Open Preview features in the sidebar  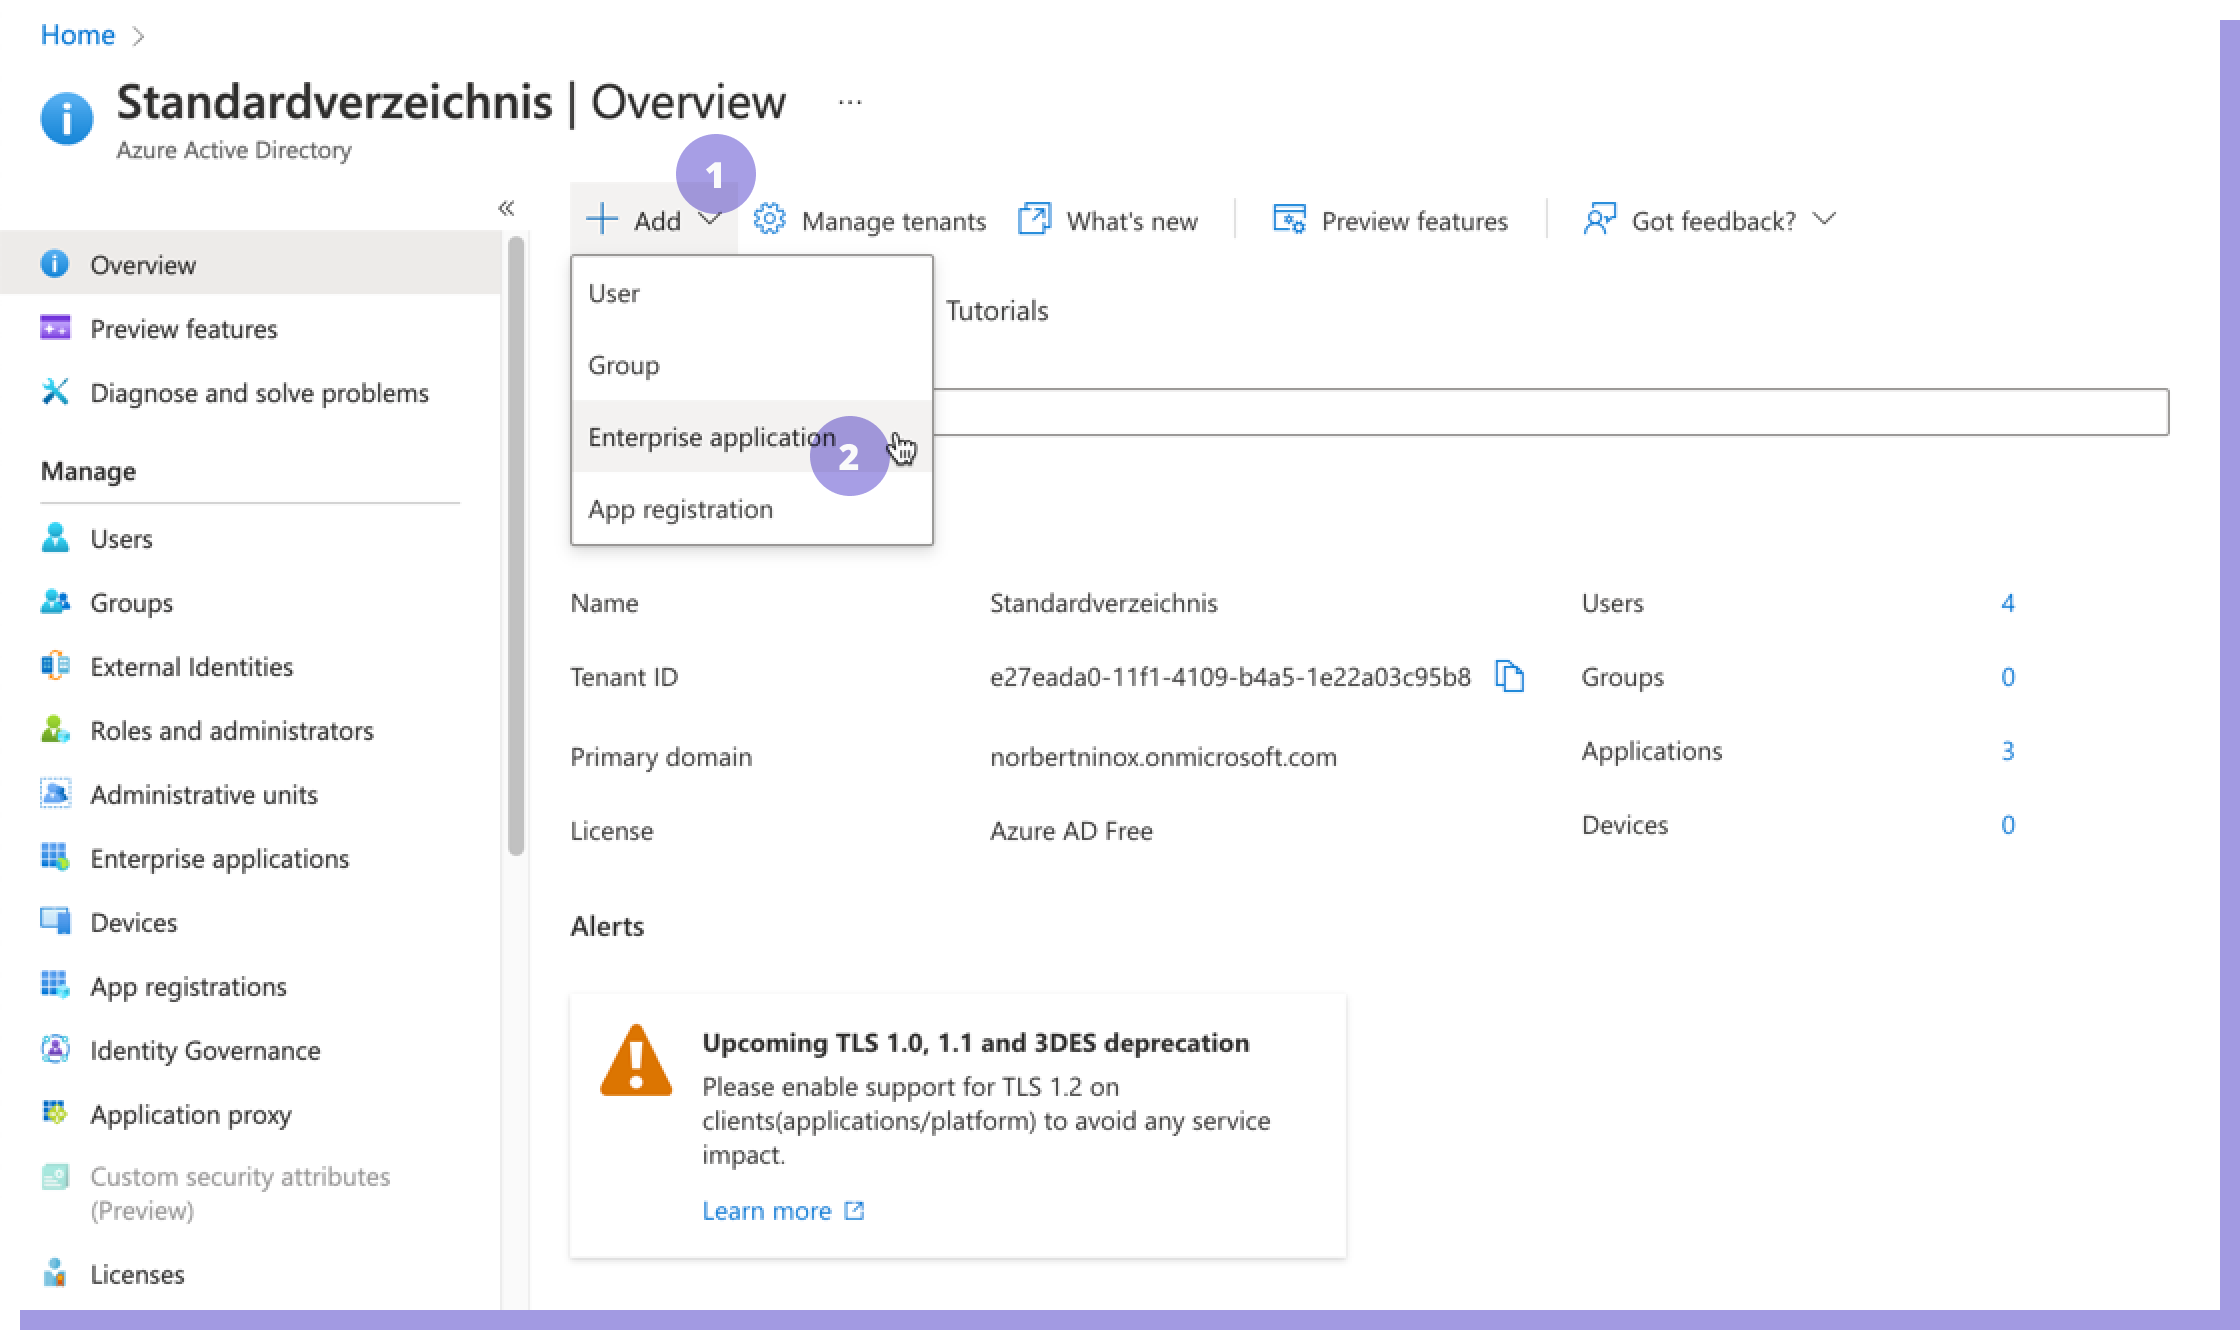[x=250, y=328]
